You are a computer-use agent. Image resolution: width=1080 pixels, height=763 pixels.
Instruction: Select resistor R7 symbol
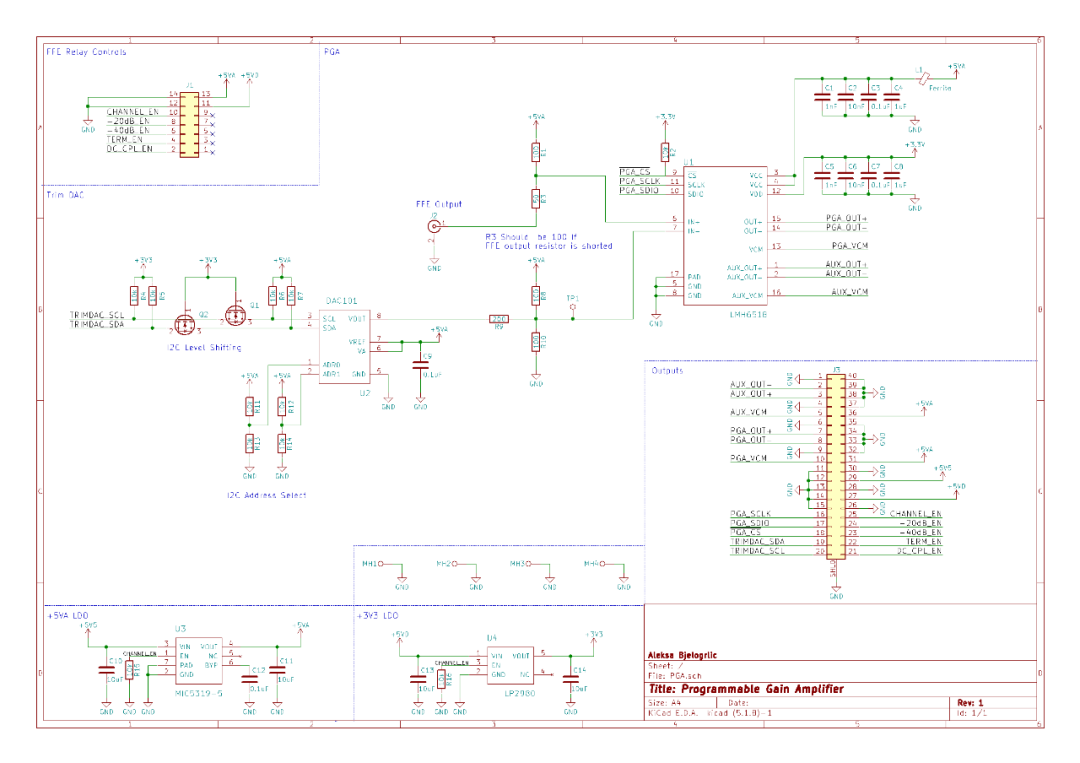[x=291, y=296]
